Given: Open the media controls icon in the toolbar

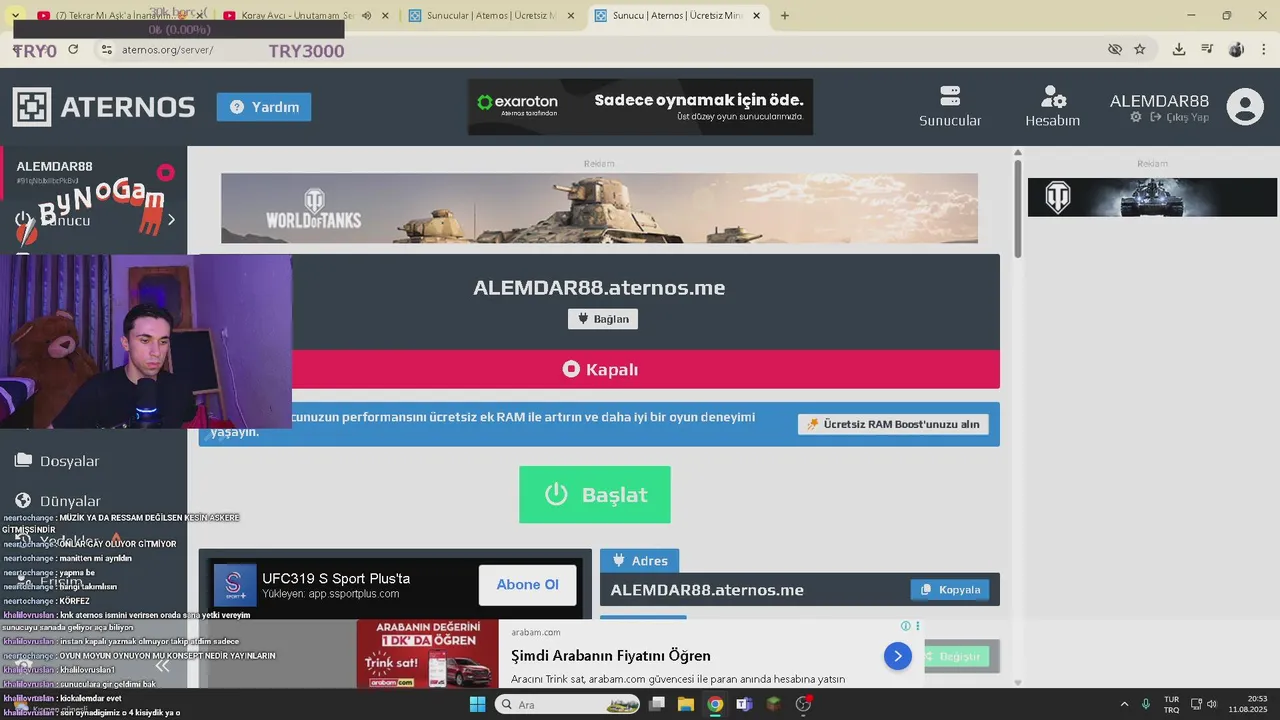Looking at the screenshot, I should (x=1207, y=49).
